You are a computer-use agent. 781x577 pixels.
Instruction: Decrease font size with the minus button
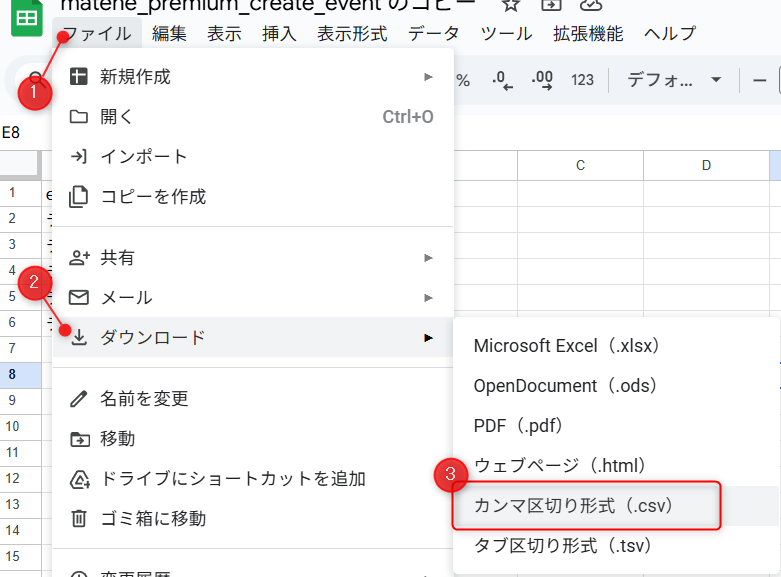click(760, 80)
